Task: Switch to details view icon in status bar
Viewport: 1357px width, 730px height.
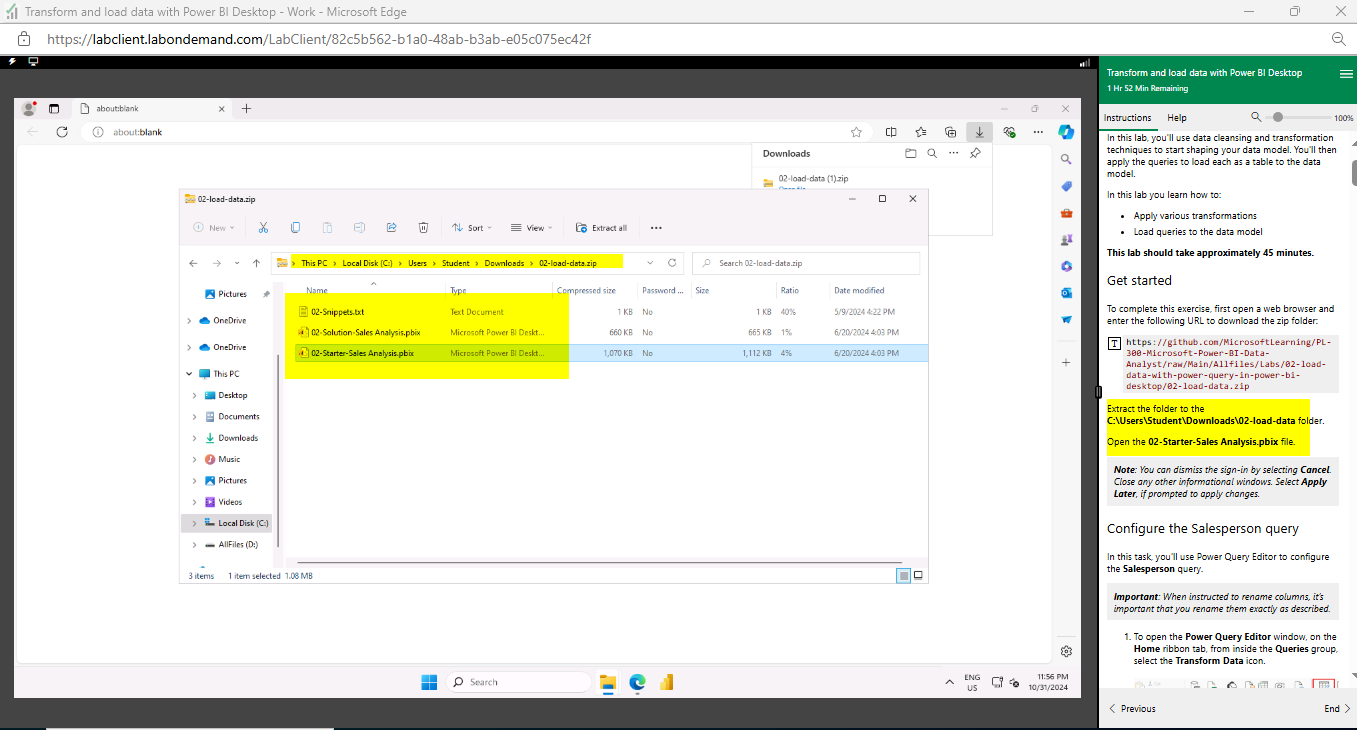Action: coord(904,576)
